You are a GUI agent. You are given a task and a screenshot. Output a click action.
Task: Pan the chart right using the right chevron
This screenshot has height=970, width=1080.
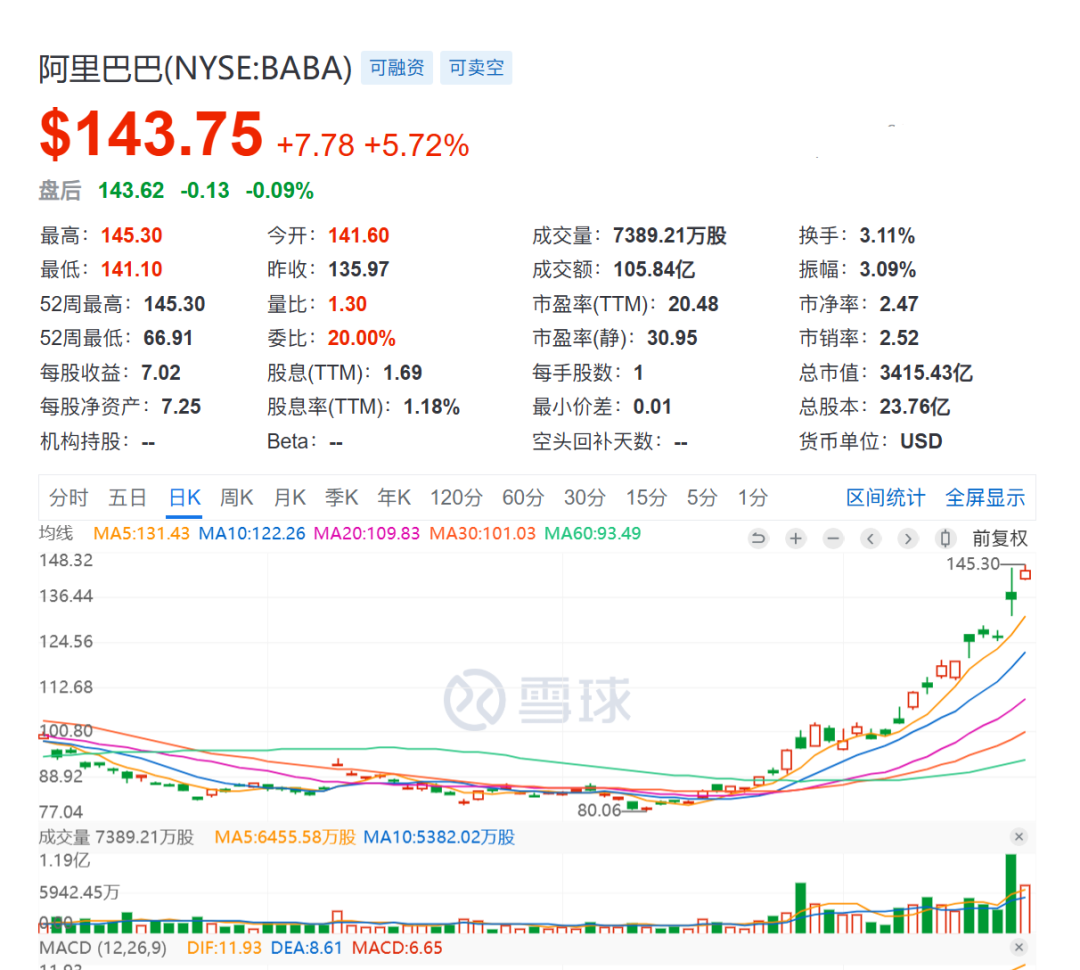coord(908,538)
